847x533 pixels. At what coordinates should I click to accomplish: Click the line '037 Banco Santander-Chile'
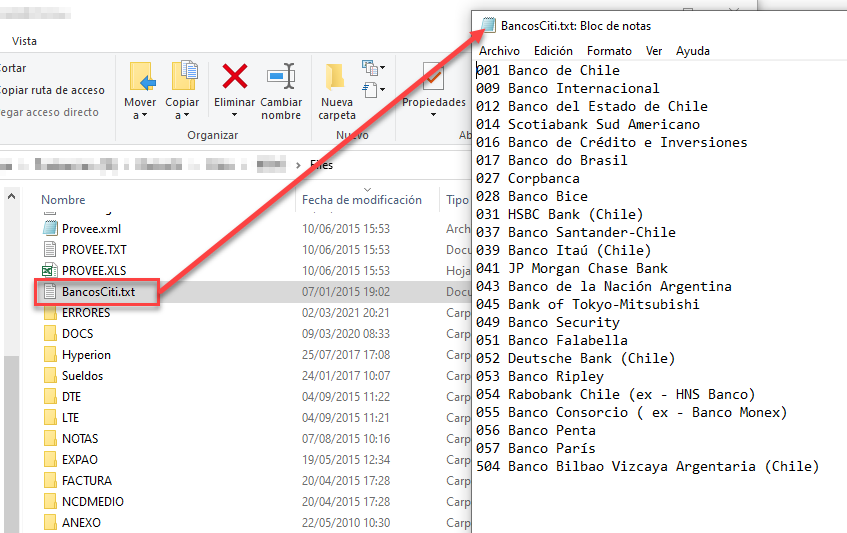click(576, 232)
